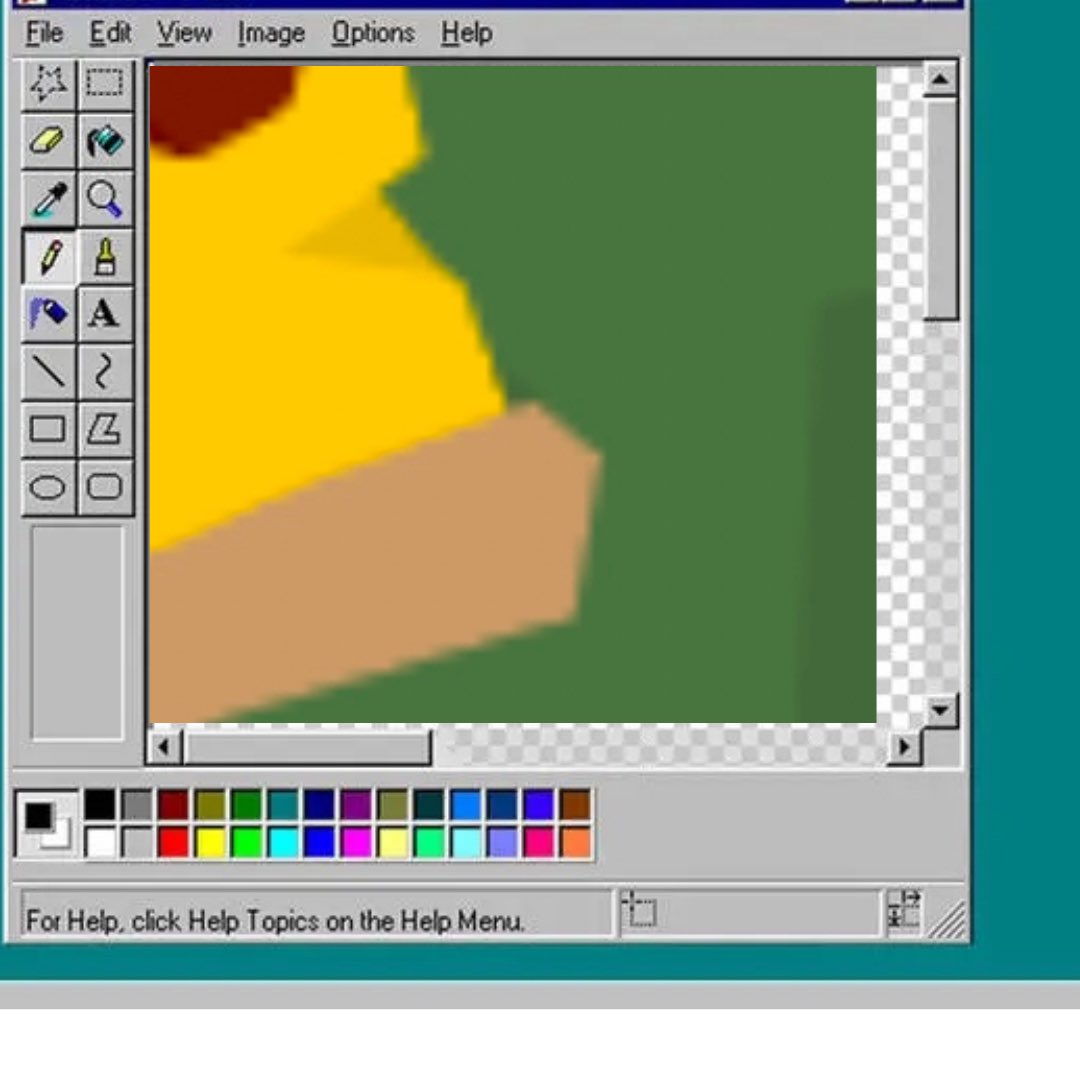The height and width of the screenshot is (1080, 1080).
Task: Select the light gray swatch
Action: 136,842
